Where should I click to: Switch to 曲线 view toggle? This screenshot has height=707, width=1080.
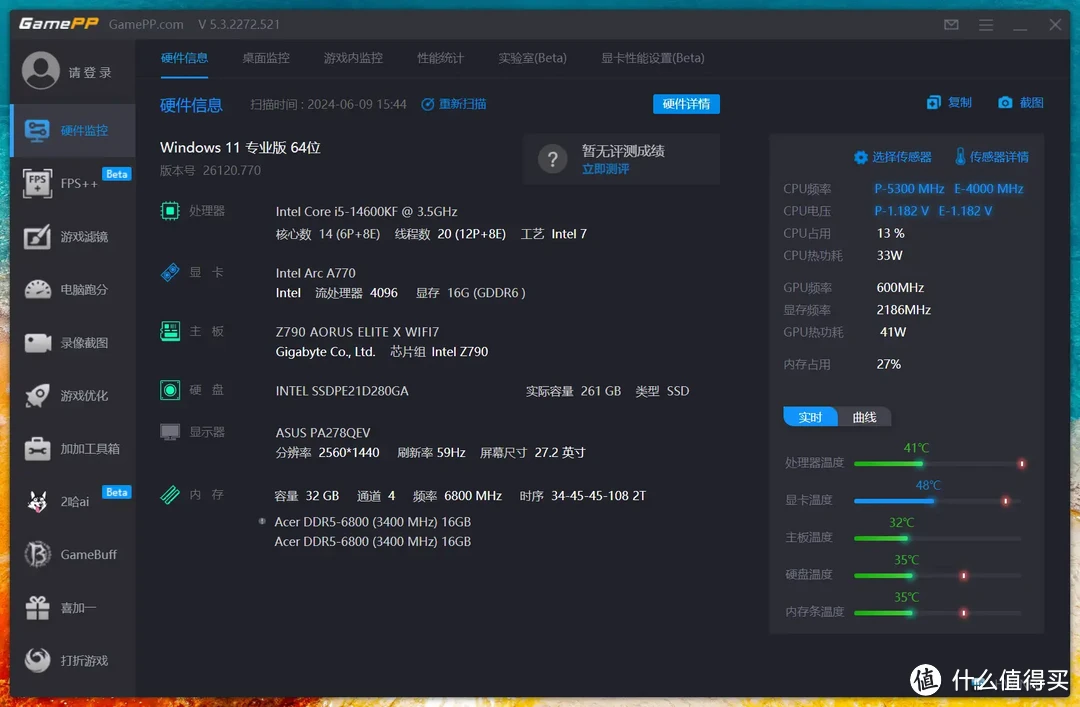(x=864, y=418)
